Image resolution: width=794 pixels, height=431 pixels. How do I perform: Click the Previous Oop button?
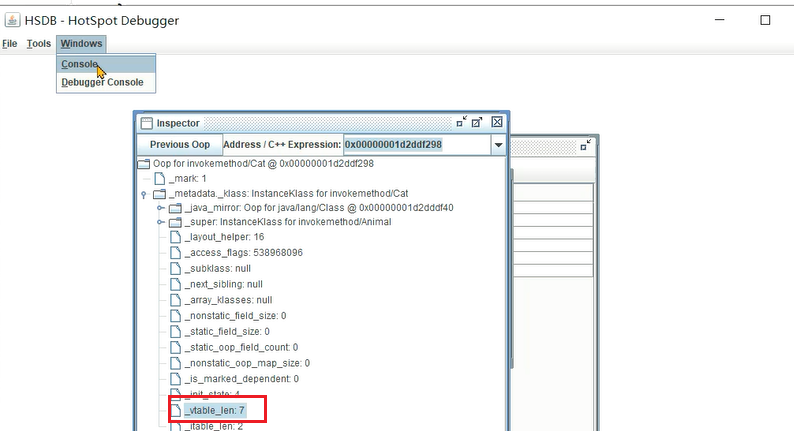click(x=180, y=145)
